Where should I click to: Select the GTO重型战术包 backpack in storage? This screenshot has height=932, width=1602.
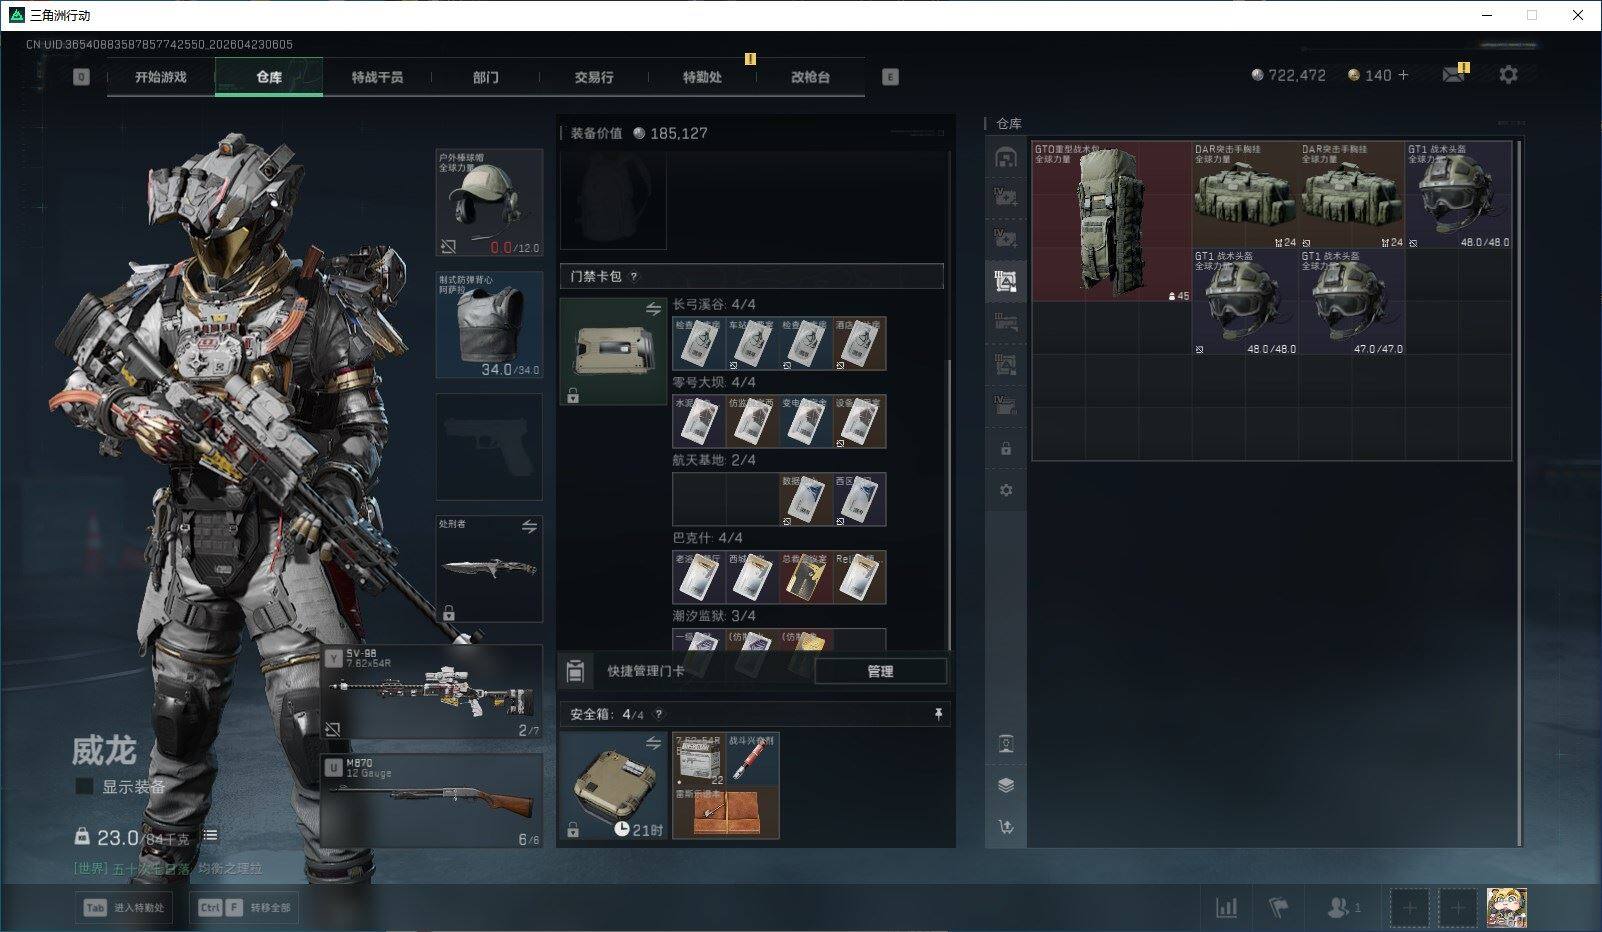(x=1112, y=221)
